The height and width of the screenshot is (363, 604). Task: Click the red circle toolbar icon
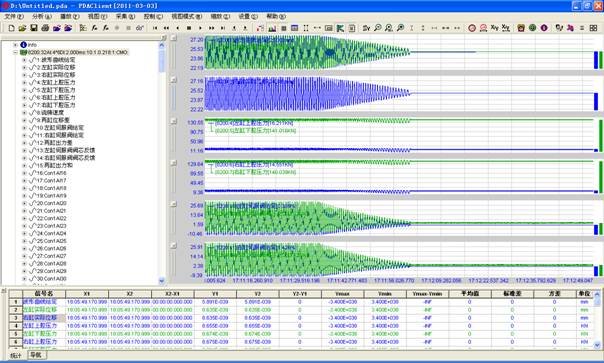click(472, 28)
